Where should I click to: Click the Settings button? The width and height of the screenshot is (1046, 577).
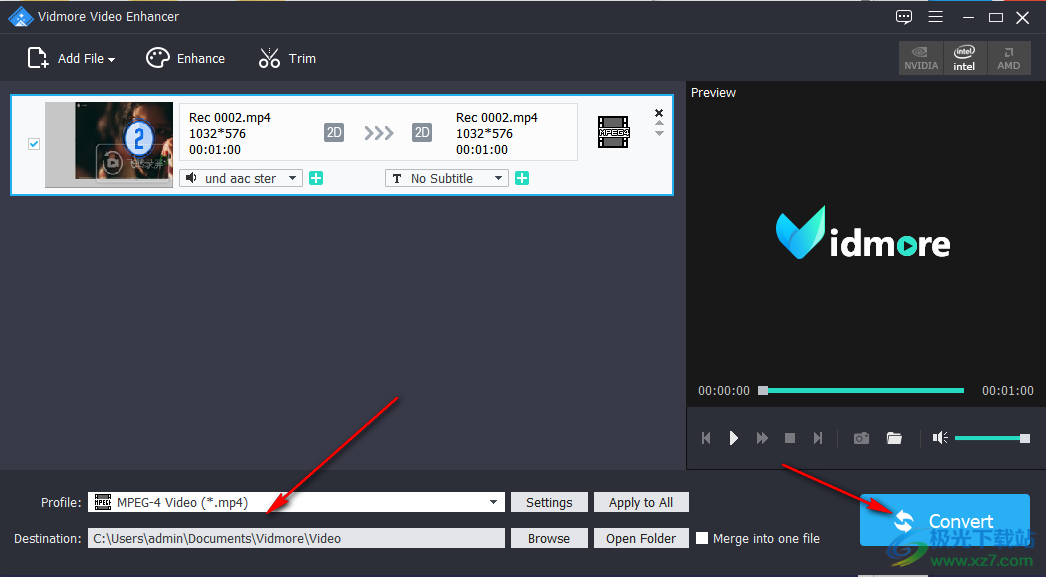[549, 502]
